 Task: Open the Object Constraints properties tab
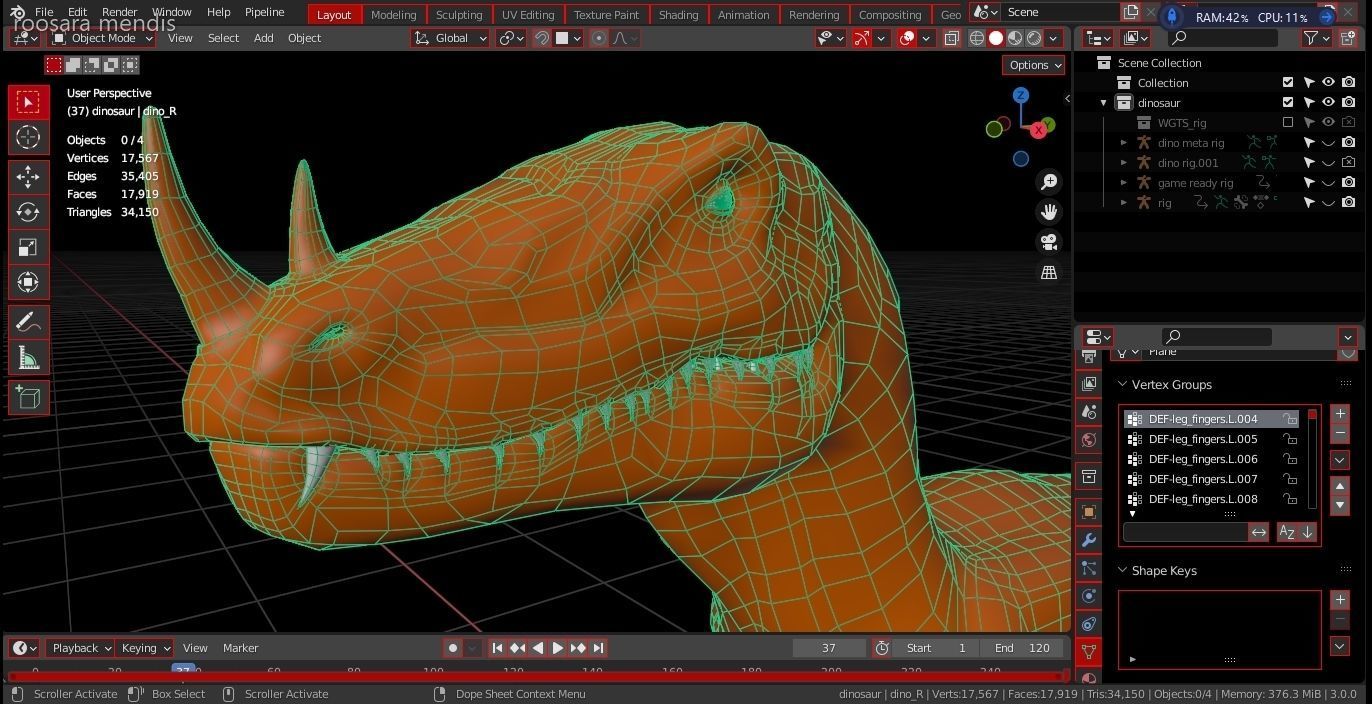(1089, 624)
